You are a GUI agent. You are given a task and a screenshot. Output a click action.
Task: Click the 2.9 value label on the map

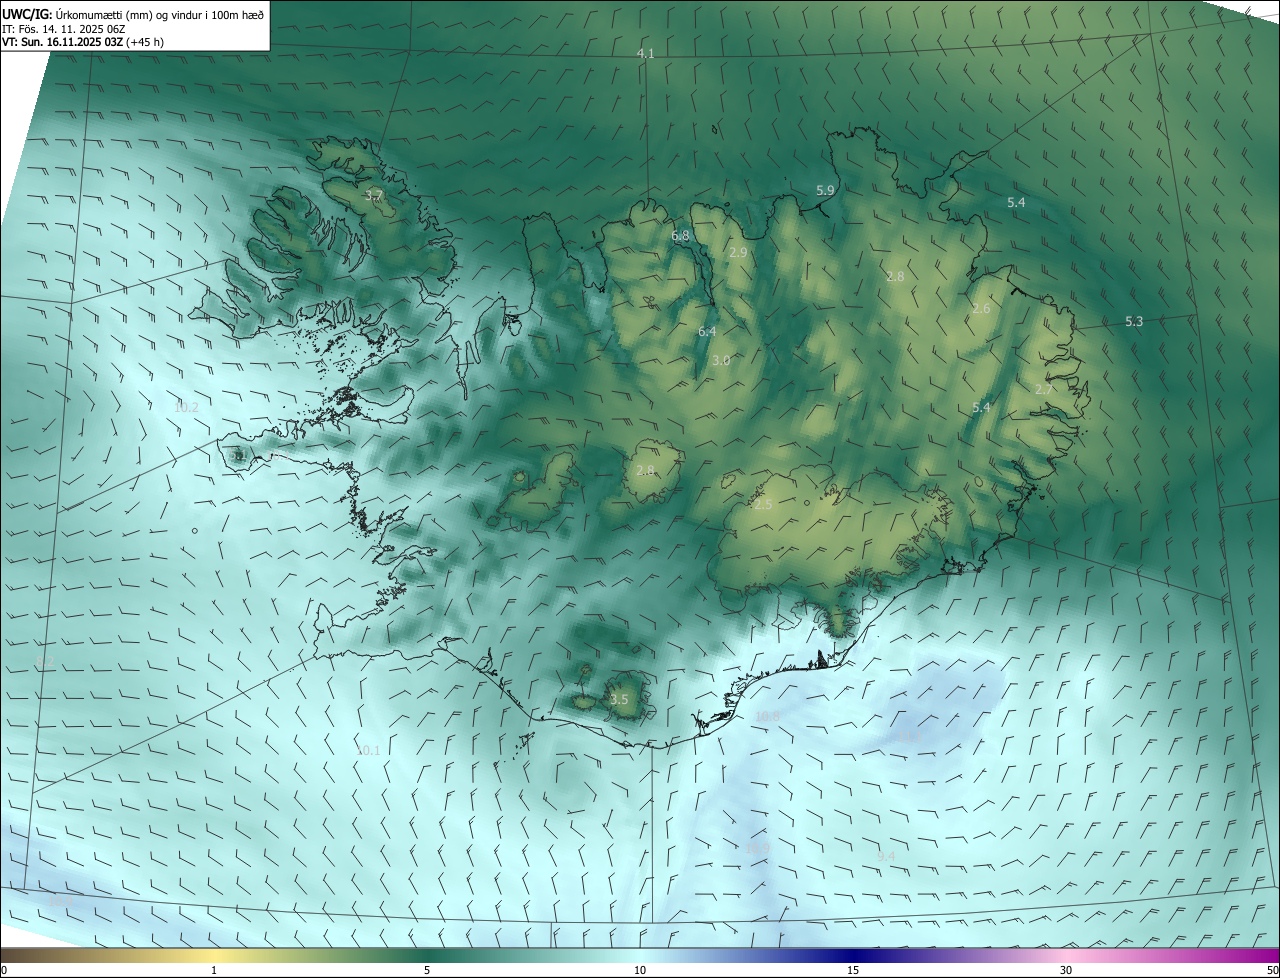738,252
